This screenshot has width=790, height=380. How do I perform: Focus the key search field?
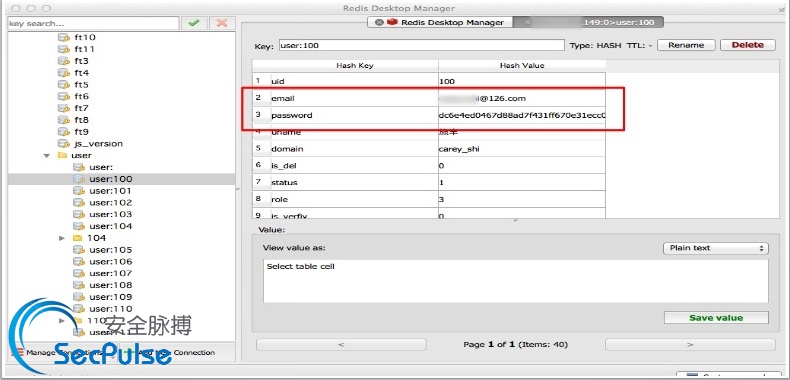pos(93,23)
